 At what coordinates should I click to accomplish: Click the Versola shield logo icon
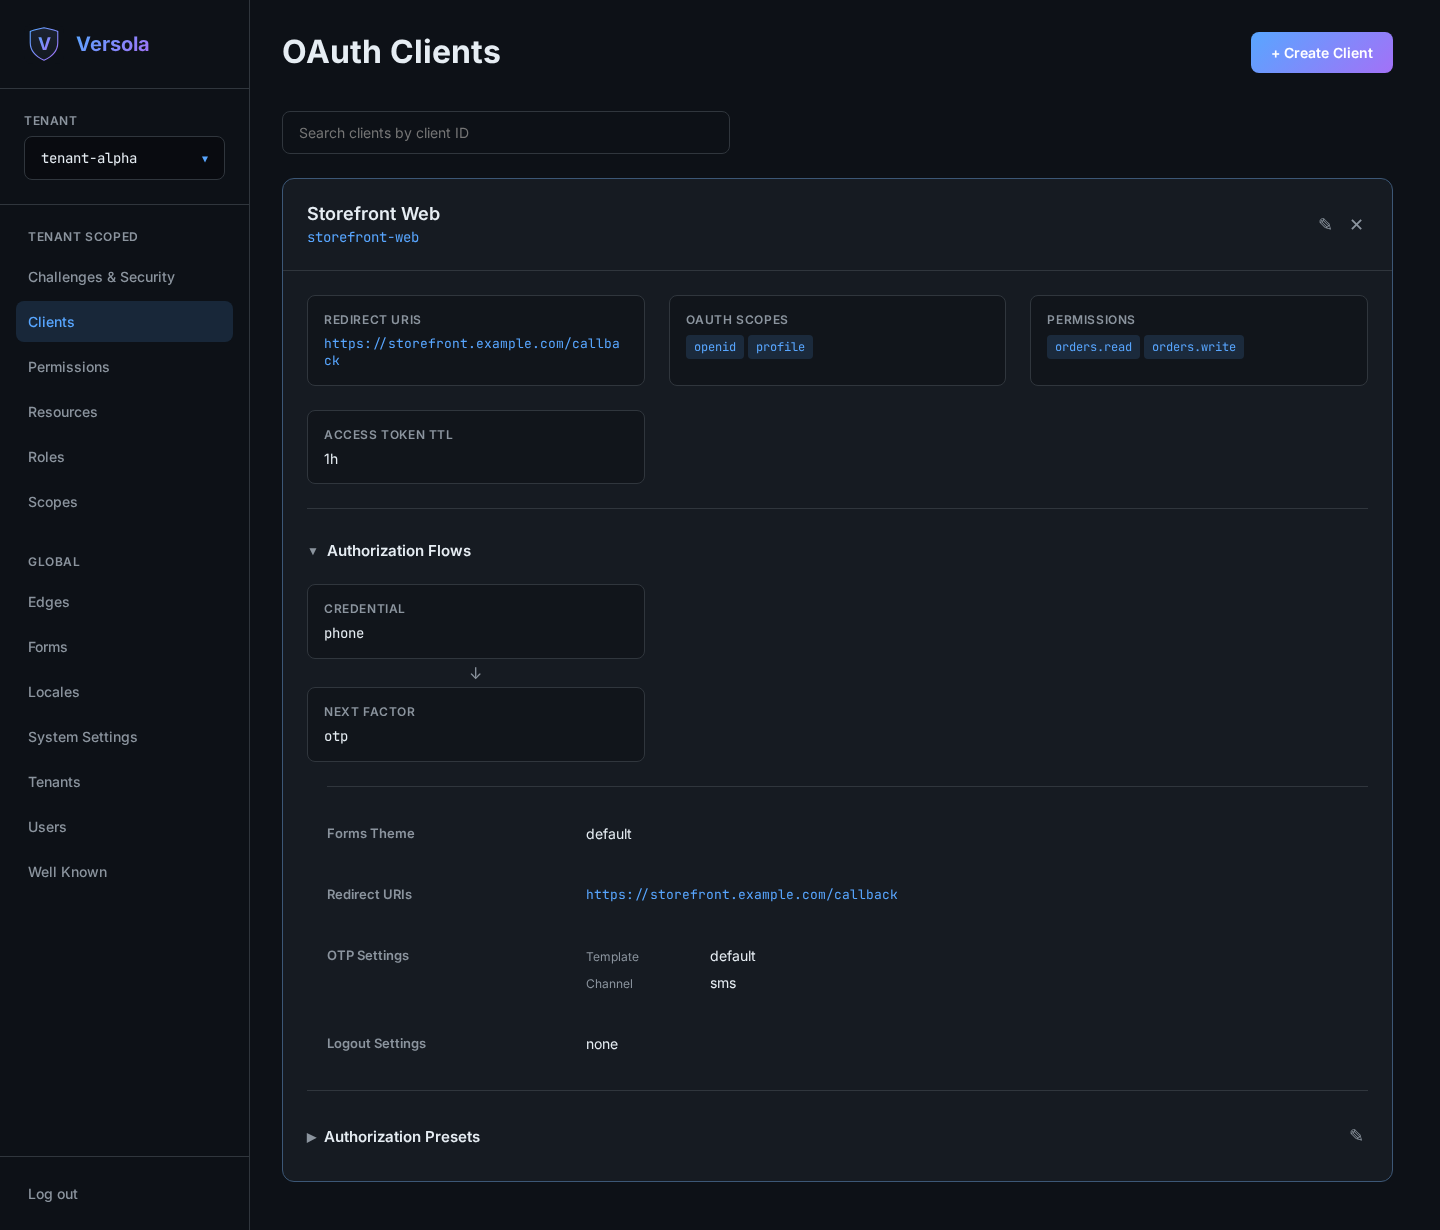(44, 44)
